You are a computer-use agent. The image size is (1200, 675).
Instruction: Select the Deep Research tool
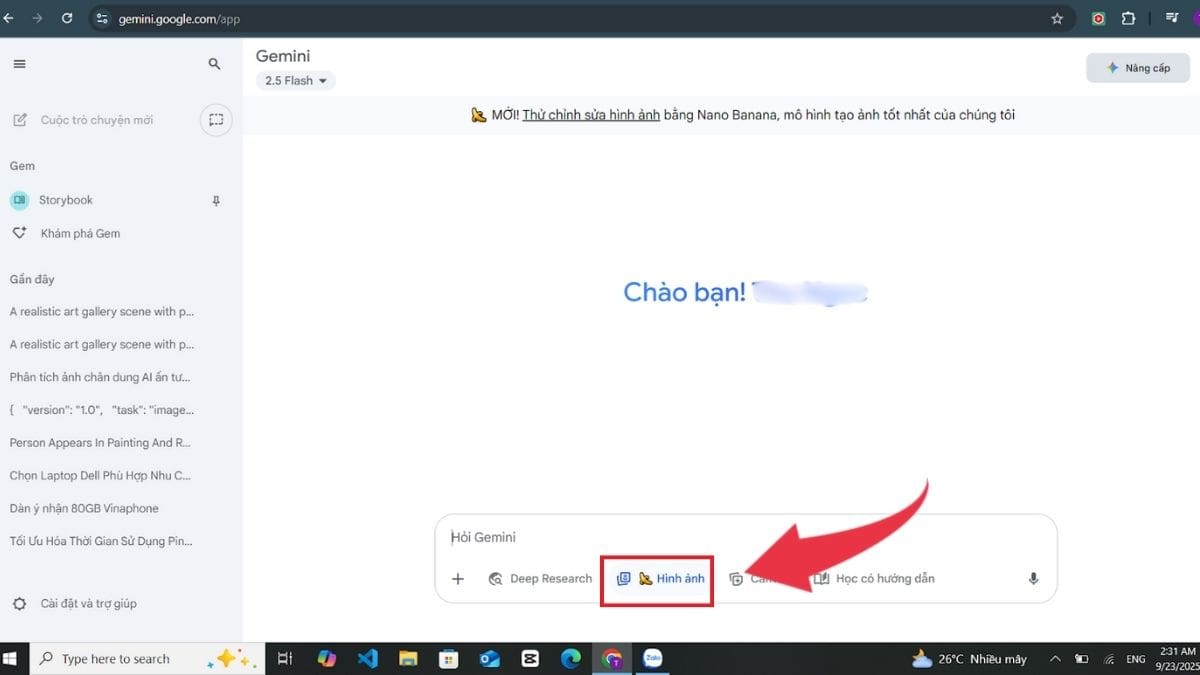(540, 579)
